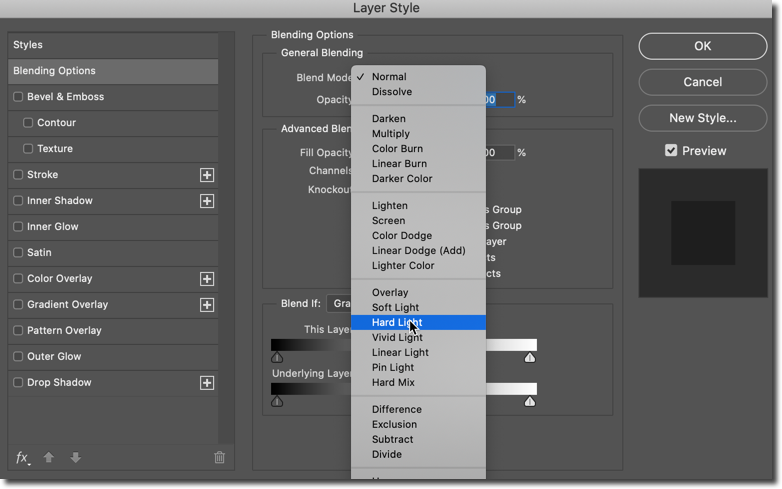Image resolution: width=782 pixels, height=489 pixels.
Task: Add another Stroke with plus icon
Action: click(x=207, y=175)
